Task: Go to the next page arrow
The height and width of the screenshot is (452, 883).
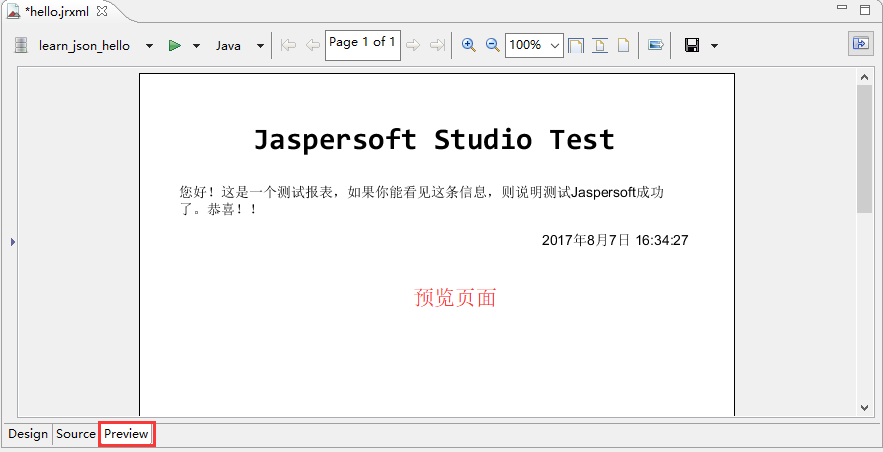Action: 413,45
